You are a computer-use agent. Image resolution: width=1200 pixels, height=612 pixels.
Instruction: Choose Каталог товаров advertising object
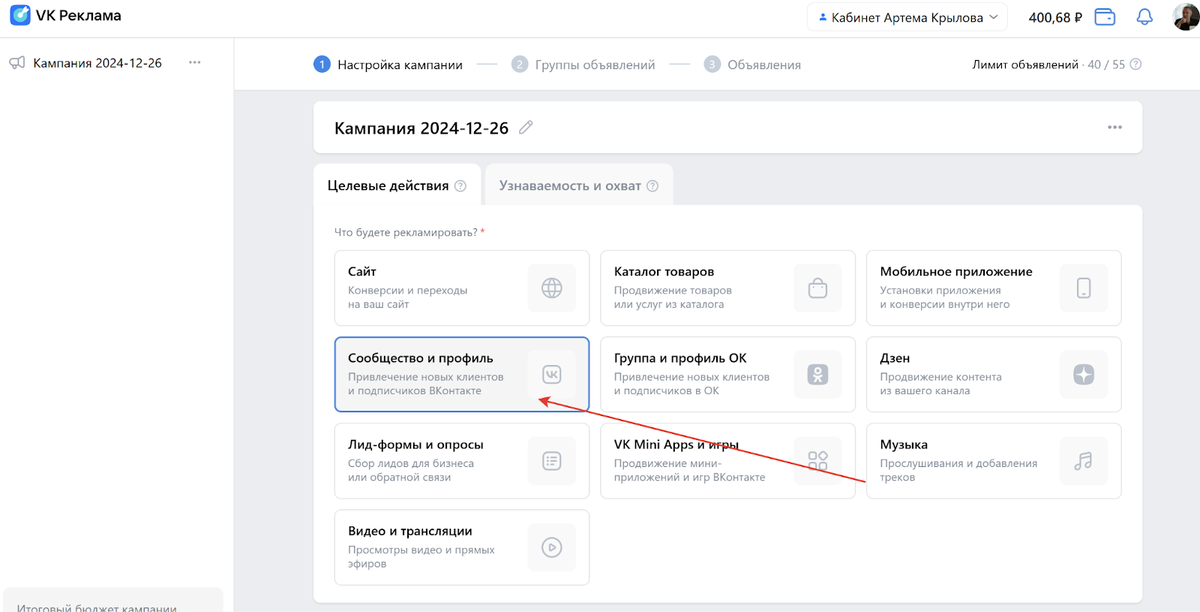pyautogui.click(x=728, y=288)
